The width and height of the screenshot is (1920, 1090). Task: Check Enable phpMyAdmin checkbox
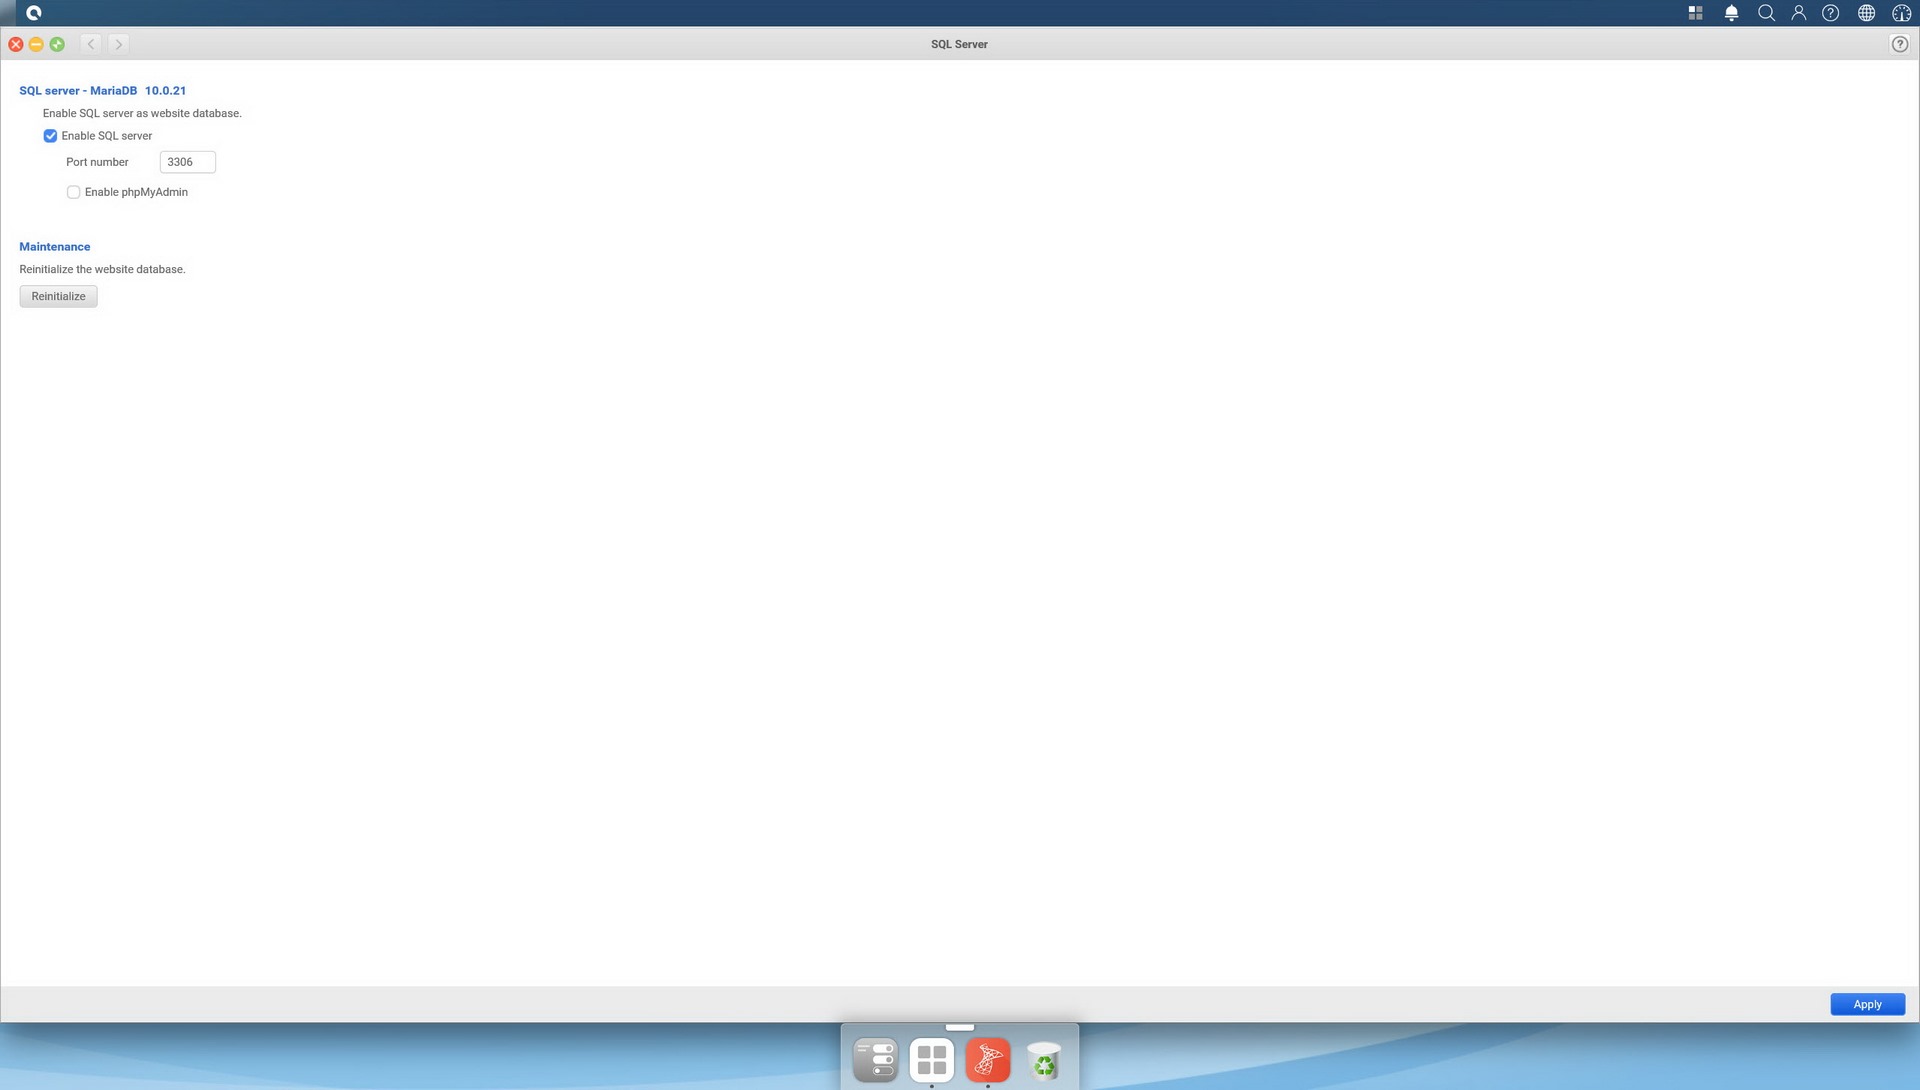point(73,192)
